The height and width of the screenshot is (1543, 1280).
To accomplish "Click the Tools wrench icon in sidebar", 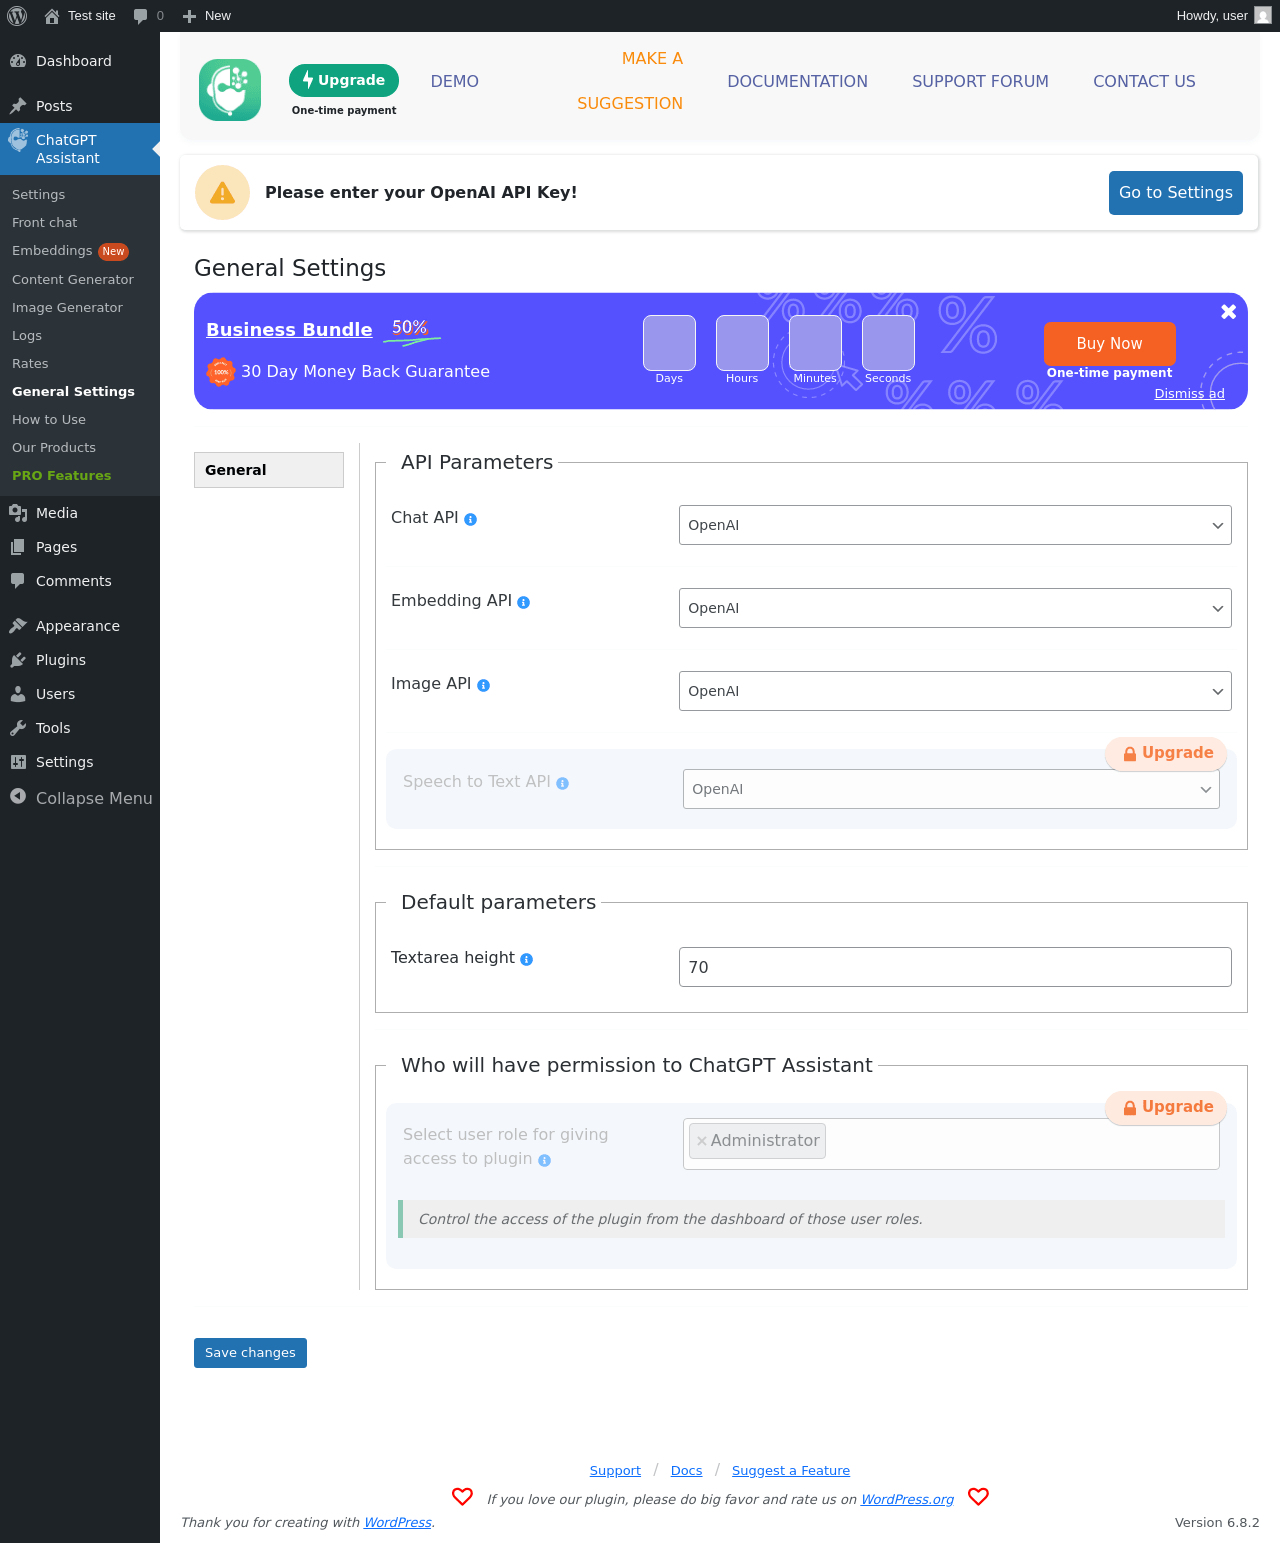I will pos(18,728).
